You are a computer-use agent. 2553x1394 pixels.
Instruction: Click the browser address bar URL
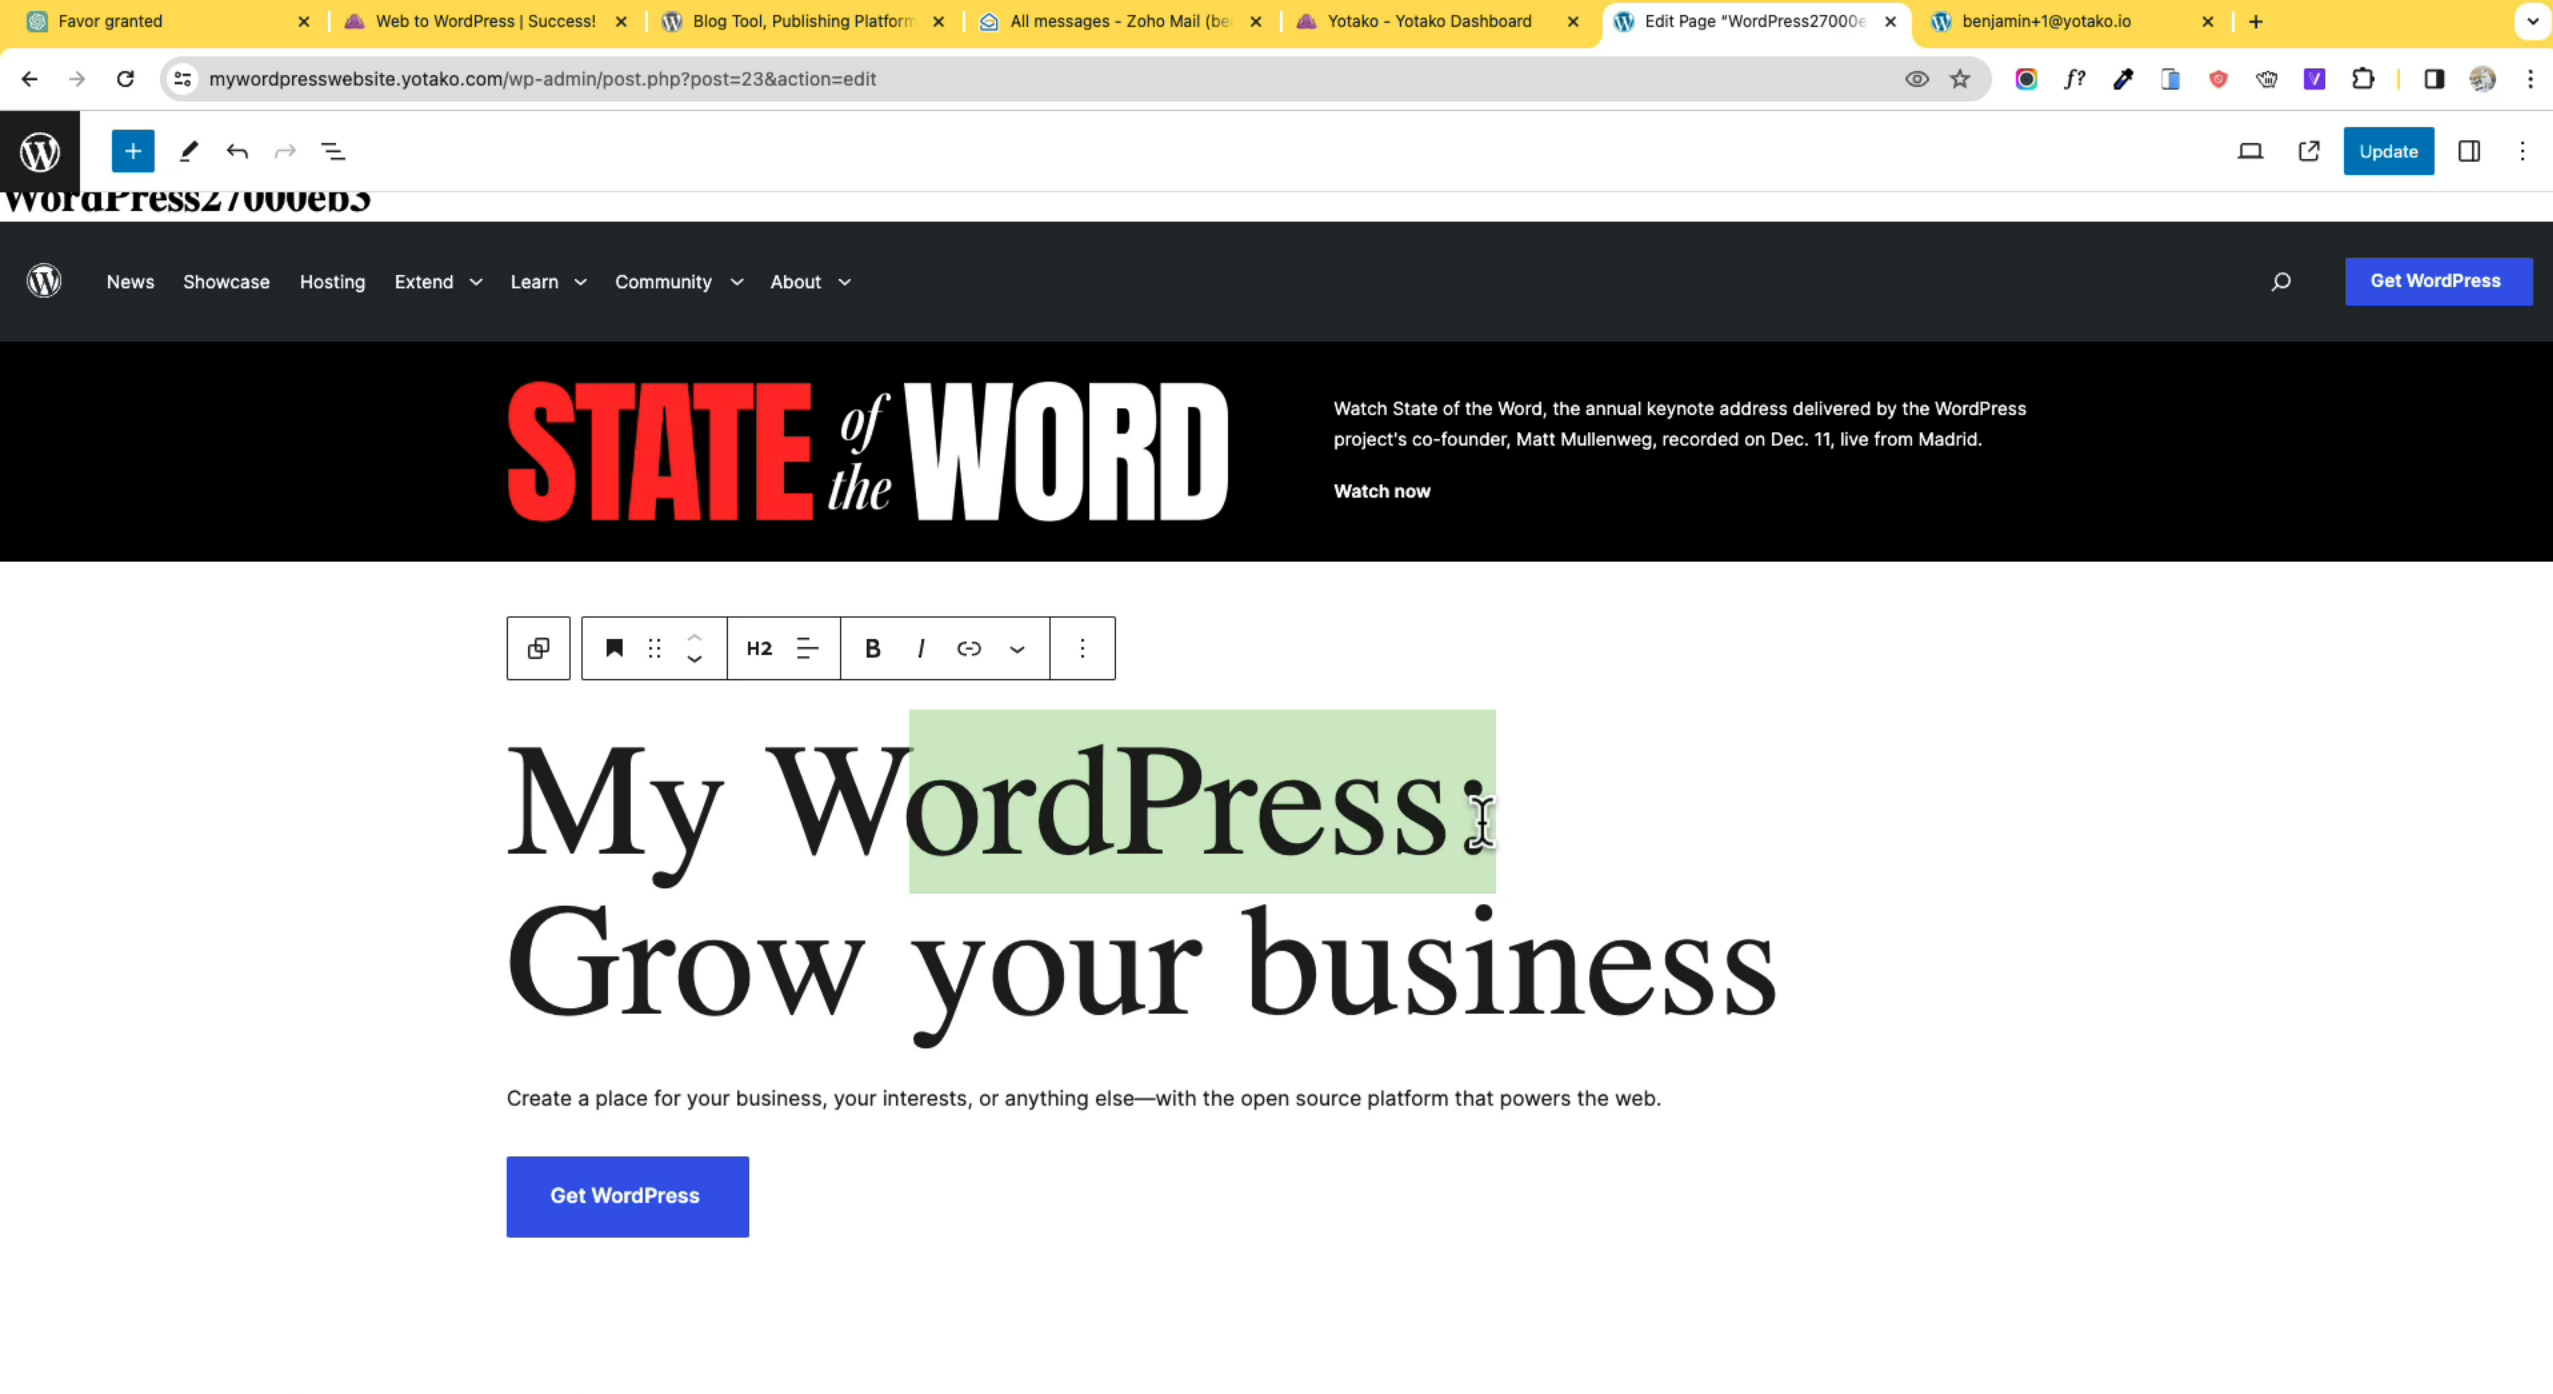[x=542, y=79]
